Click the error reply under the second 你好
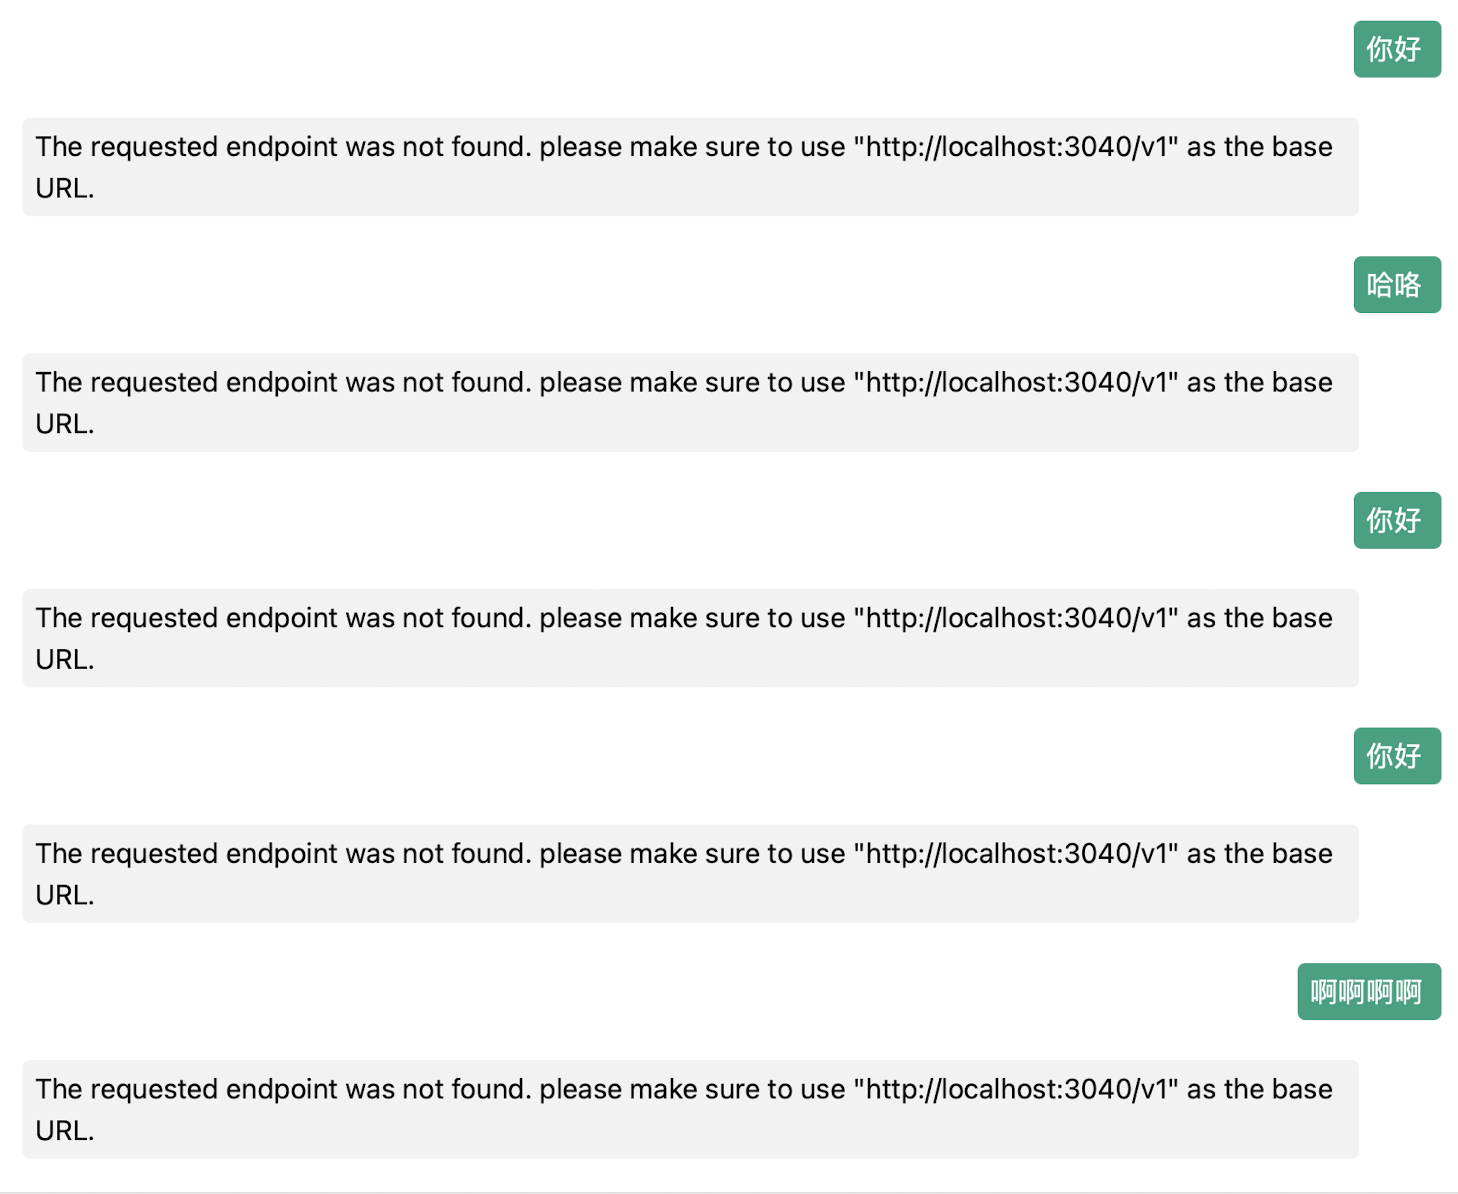Image resolution: width=1458 pixels, height=1194 pixels. coord(690,638)
